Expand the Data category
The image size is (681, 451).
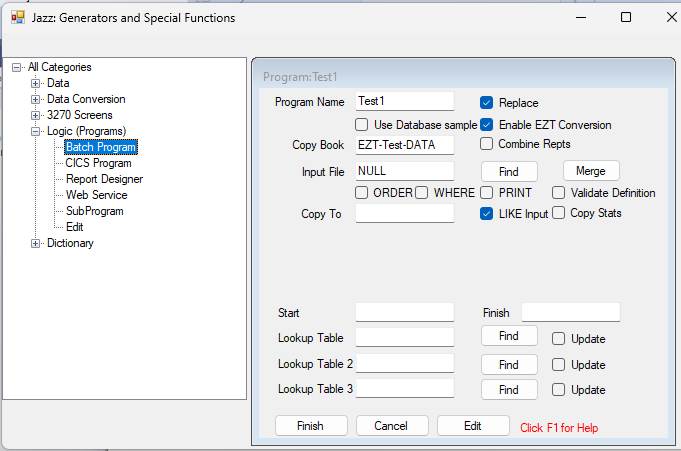pos(36,83)
